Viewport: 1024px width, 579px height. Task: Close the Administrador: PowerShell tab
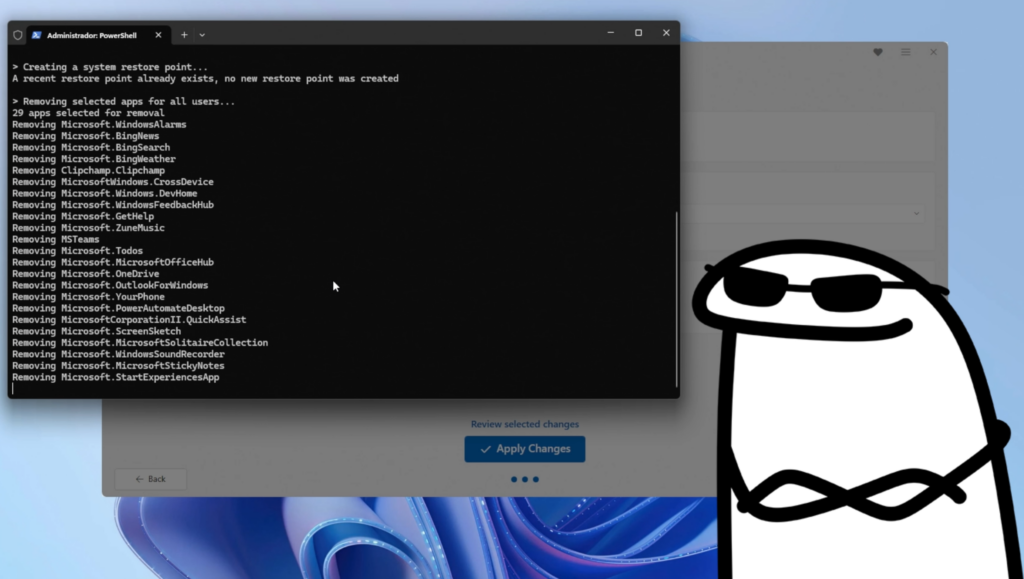point(158,35)
